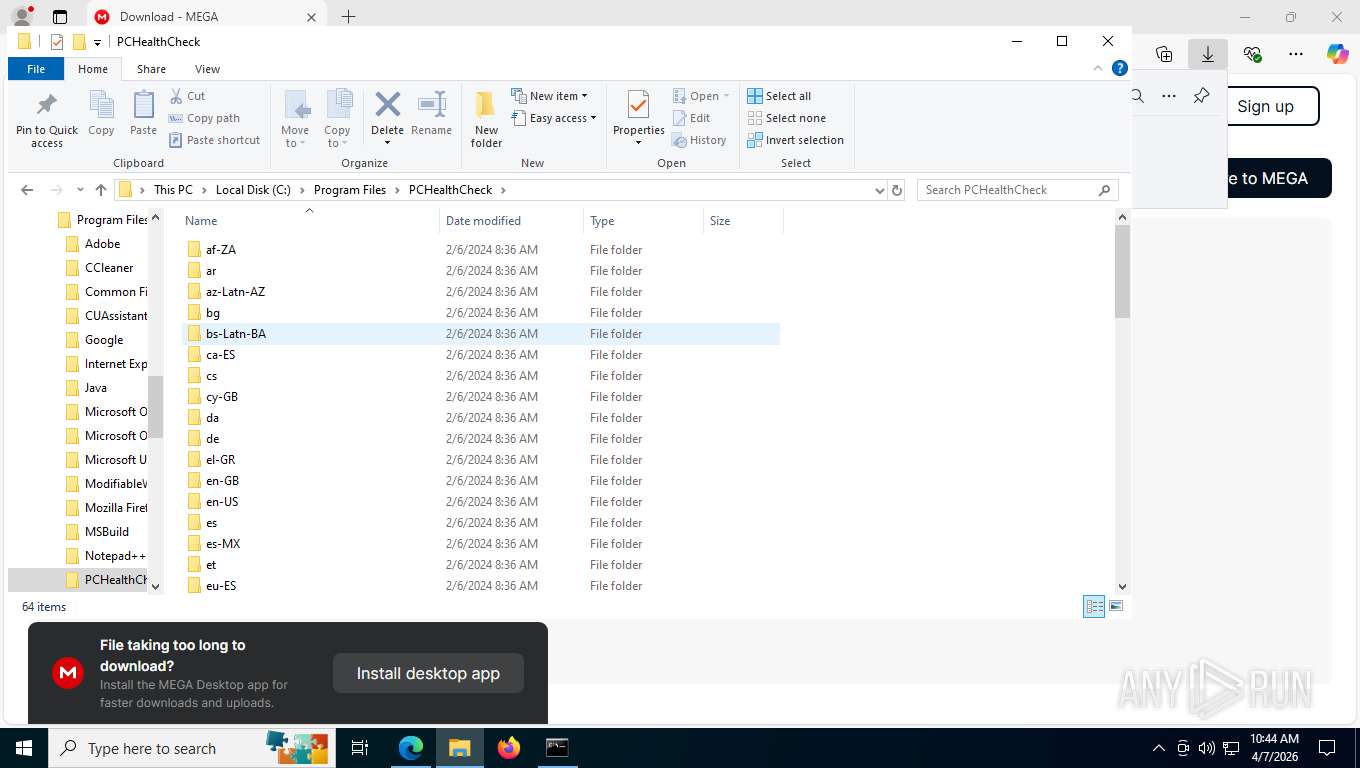This screenshot has height=768, width=1360.
Task: Click the Search PCHealthCheck field
Action: point(1017,190)
